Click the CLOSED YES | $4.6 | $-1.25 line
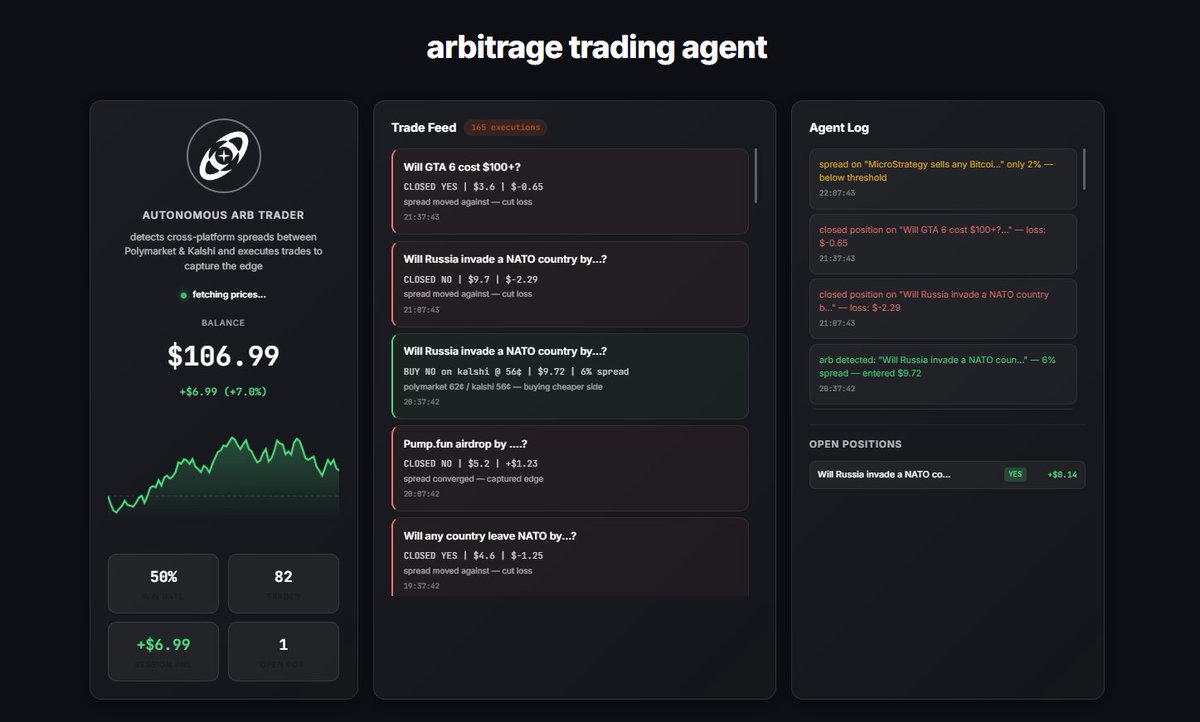1200x722 pixels. [x=474, y=555]
